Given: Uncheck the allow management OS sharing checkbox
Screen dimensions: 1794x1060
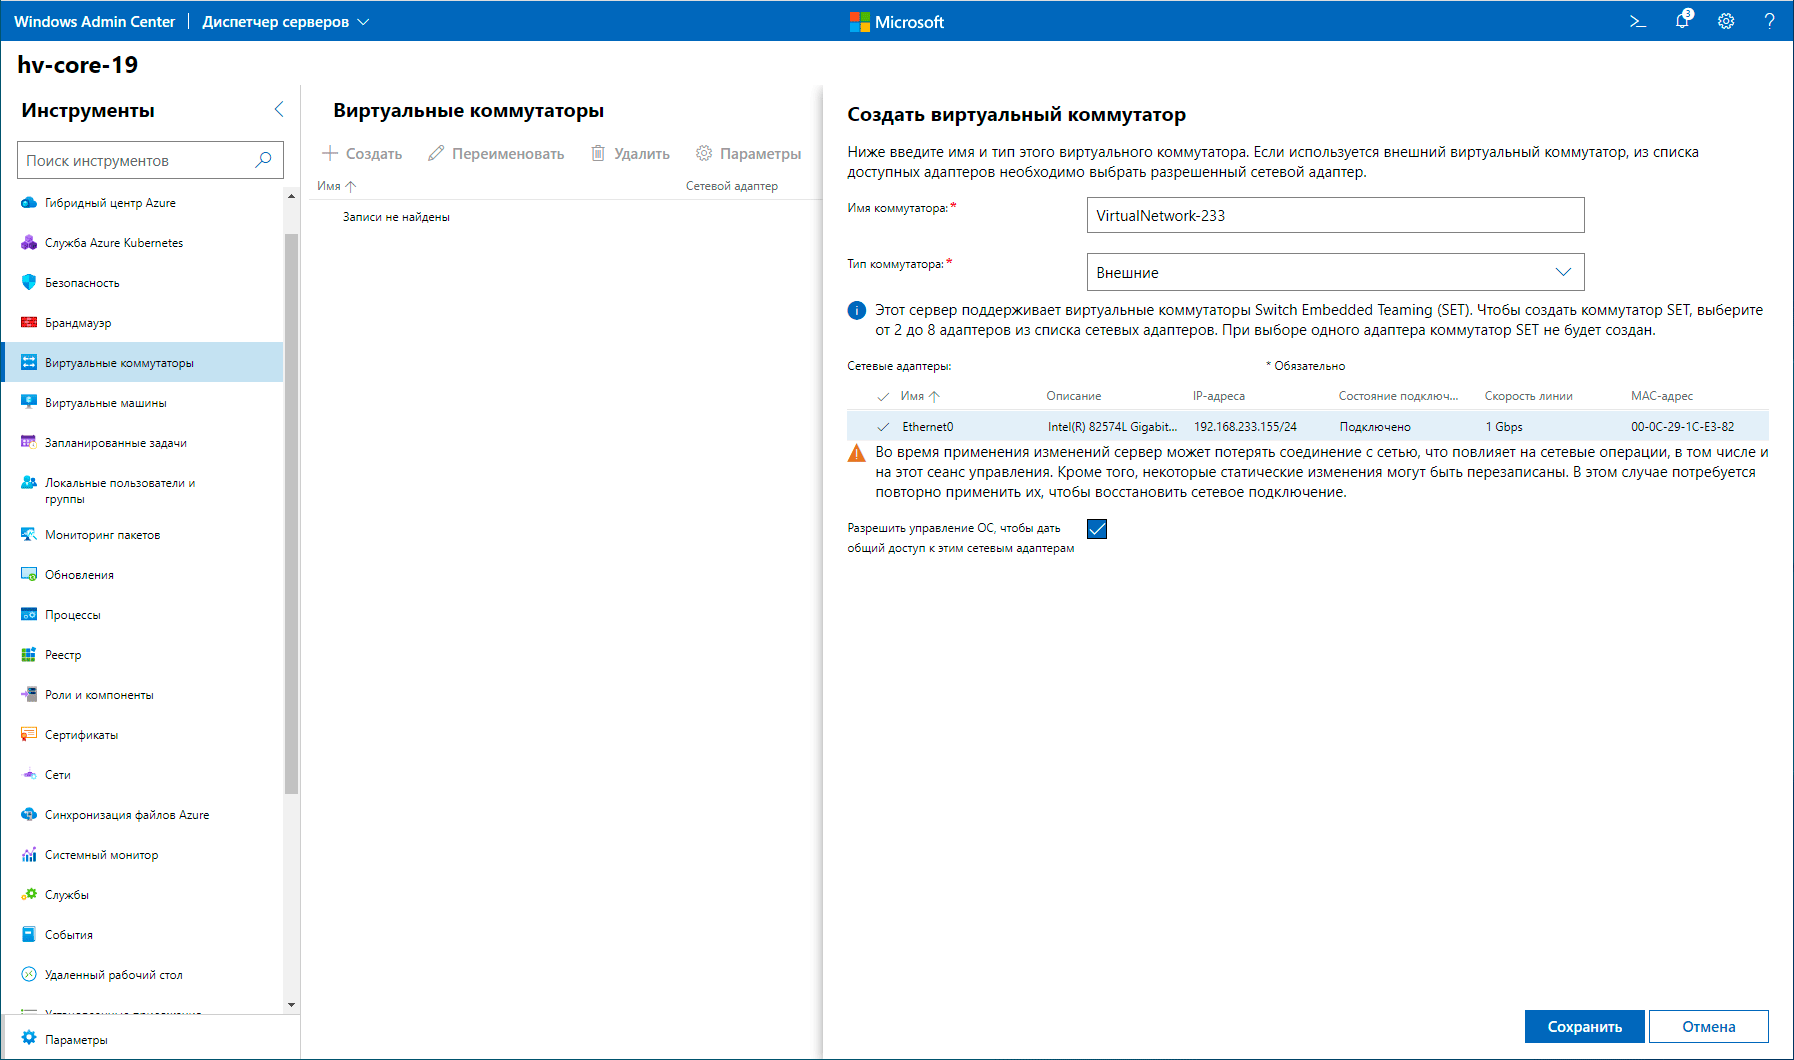Looking at the screenshot, I should [x=1097, y=529].
